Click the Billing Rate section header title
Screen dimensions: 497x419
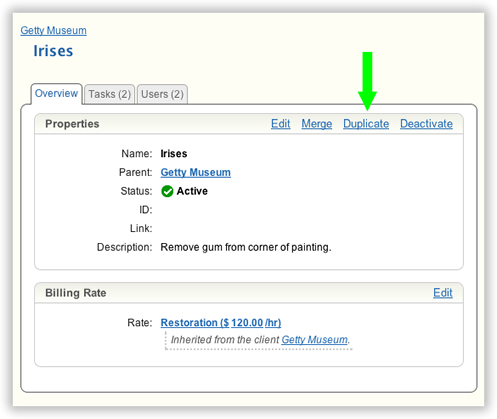76,293
